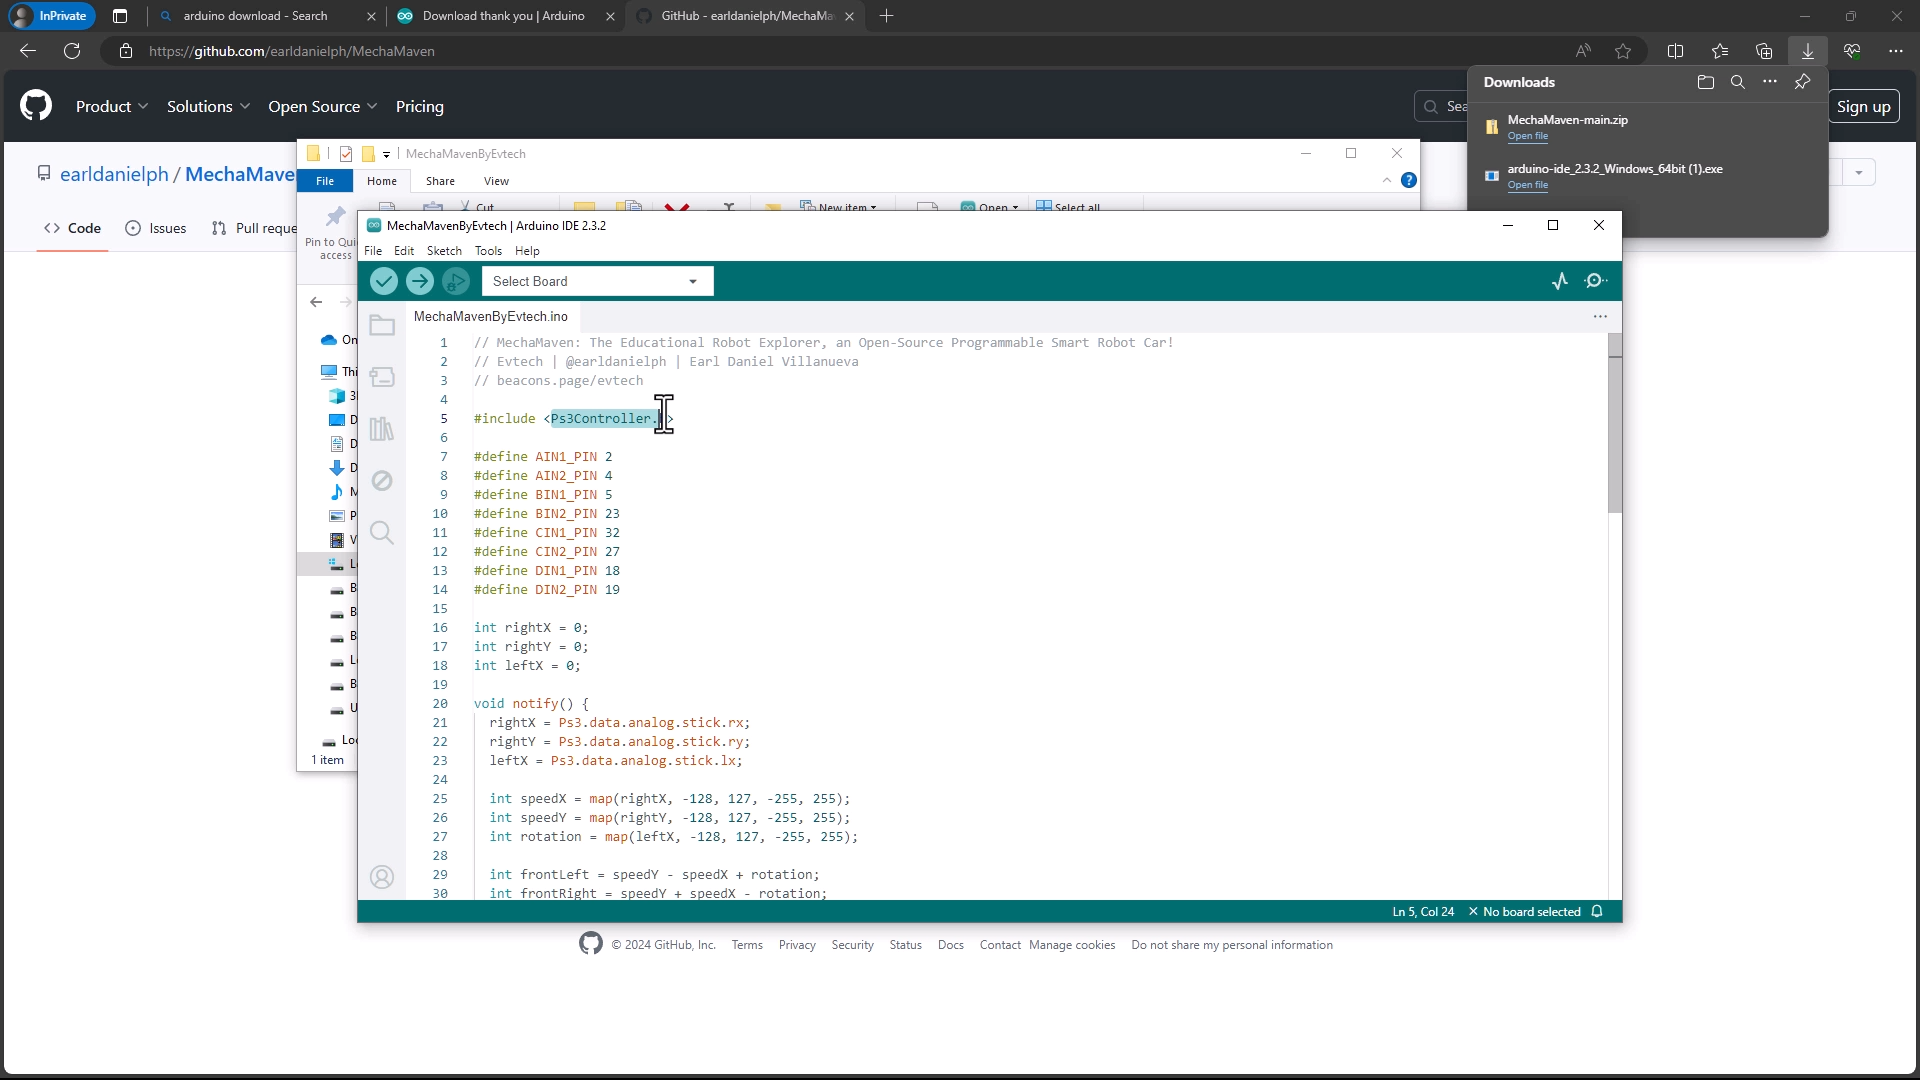Open the Search panel in Arduino sidebar
The image size is (1920, 1080).
[382, 532]
